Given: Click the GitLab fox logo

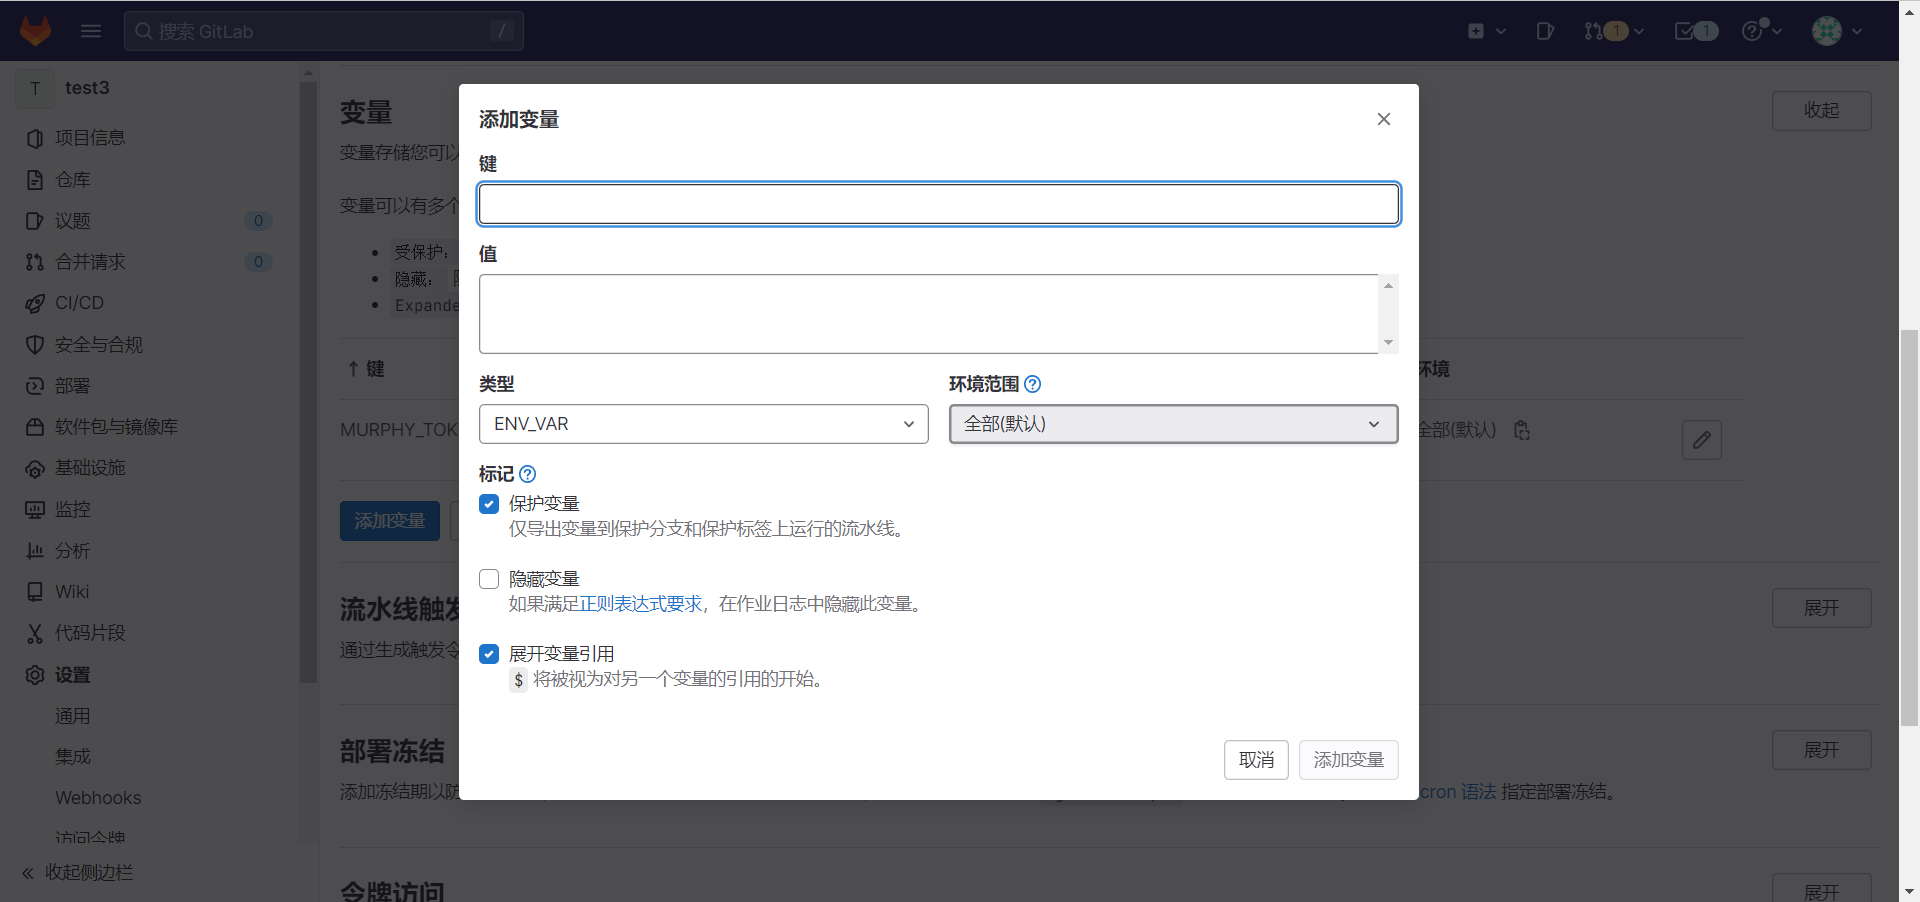Looking at the screenshot, I should pos(36,31).
